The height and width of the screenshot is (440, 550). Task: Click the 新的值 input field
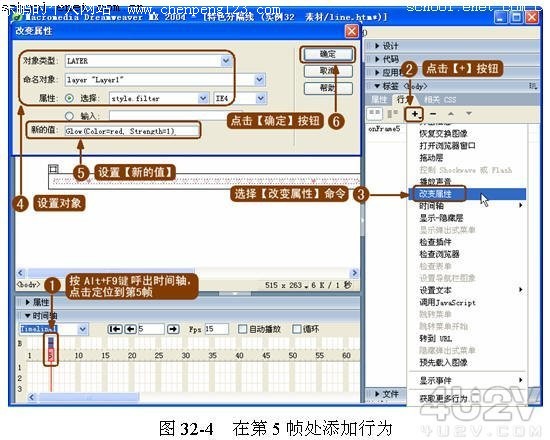(132, 131)
